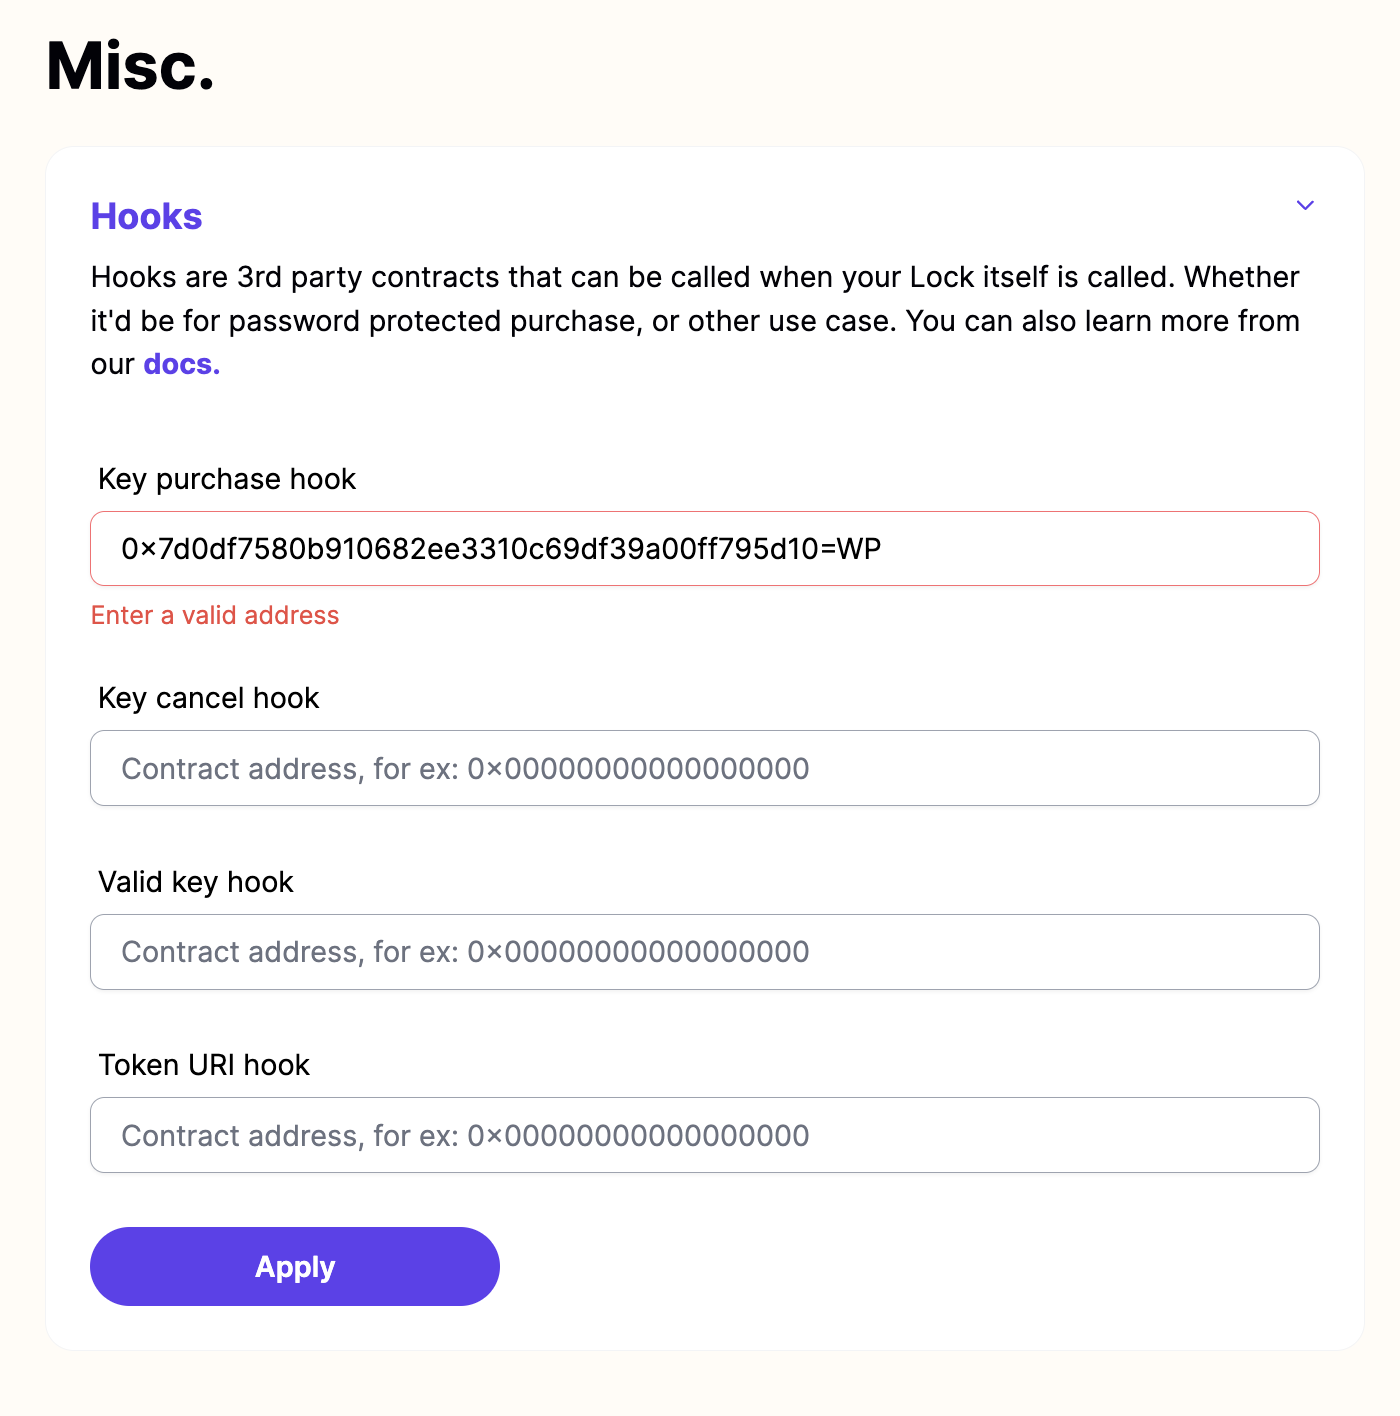Select the Key purchase hook input field
This screenshot has height=1416, width=1400.
tap(704, 548)
